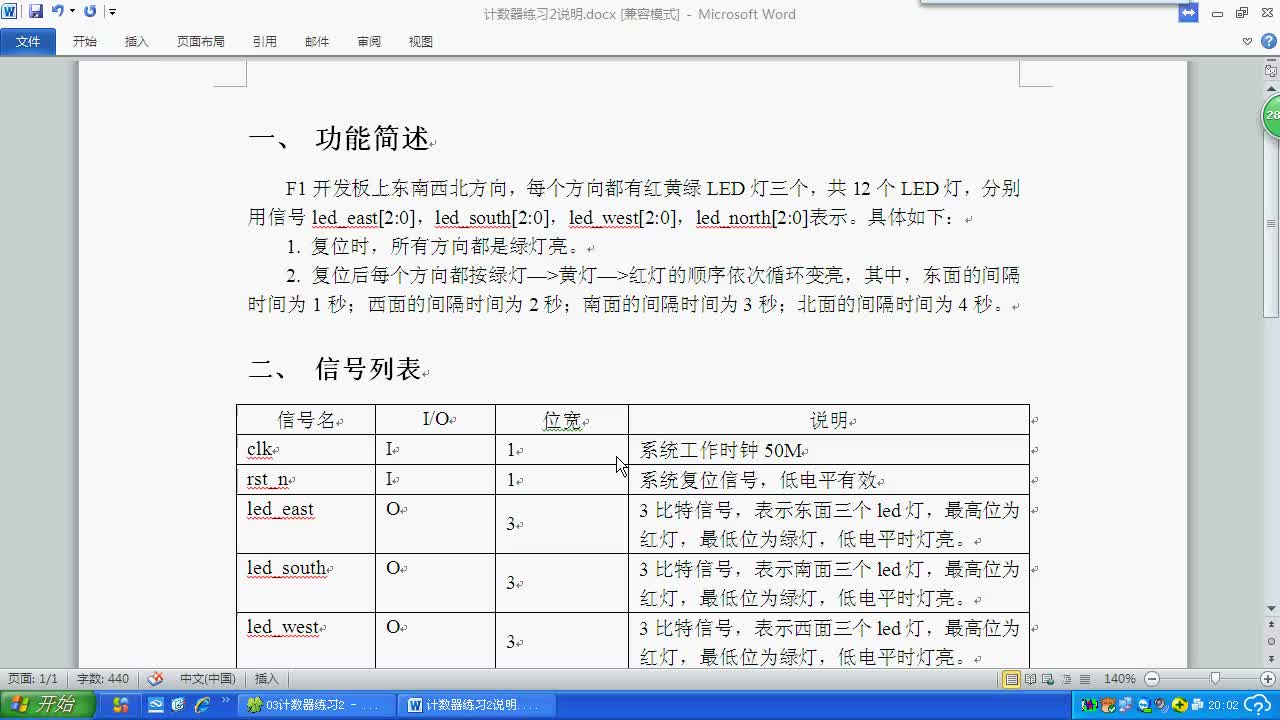Click the 20:02 system clock
This screenshot has height=720, width=1280.
point(1223,705)
